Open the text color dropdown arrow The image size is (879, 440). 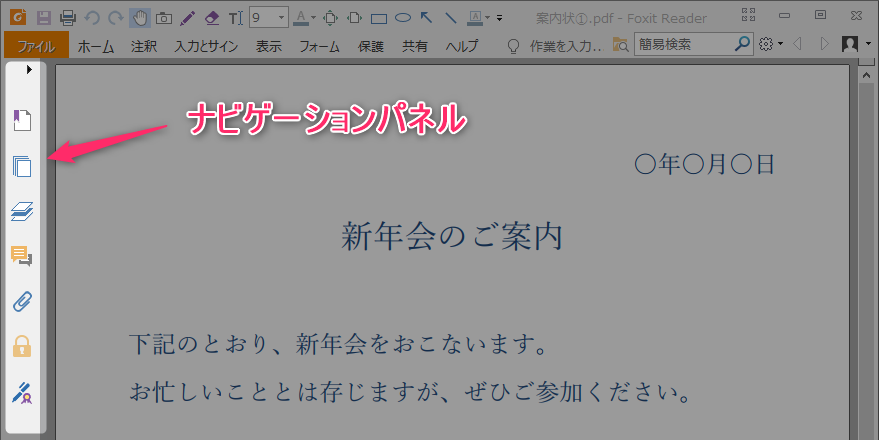(x=313, y=17)
